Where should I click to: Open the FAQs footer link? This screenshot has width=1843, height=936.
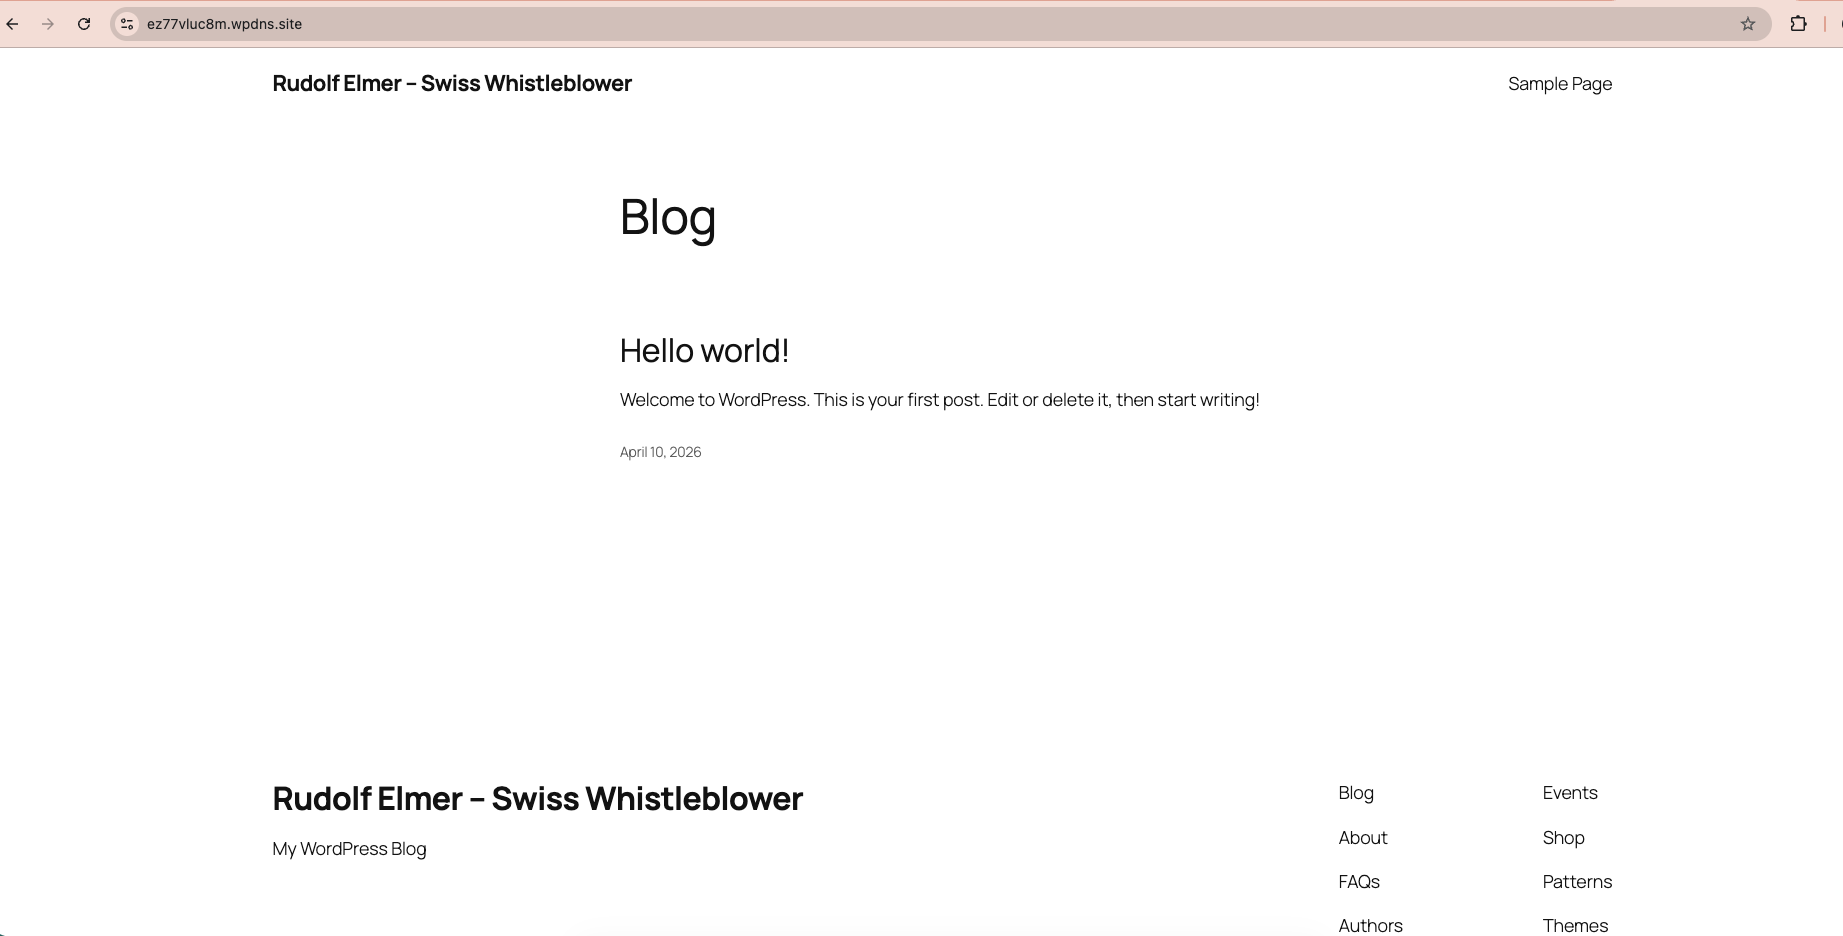coord(1358,882)
